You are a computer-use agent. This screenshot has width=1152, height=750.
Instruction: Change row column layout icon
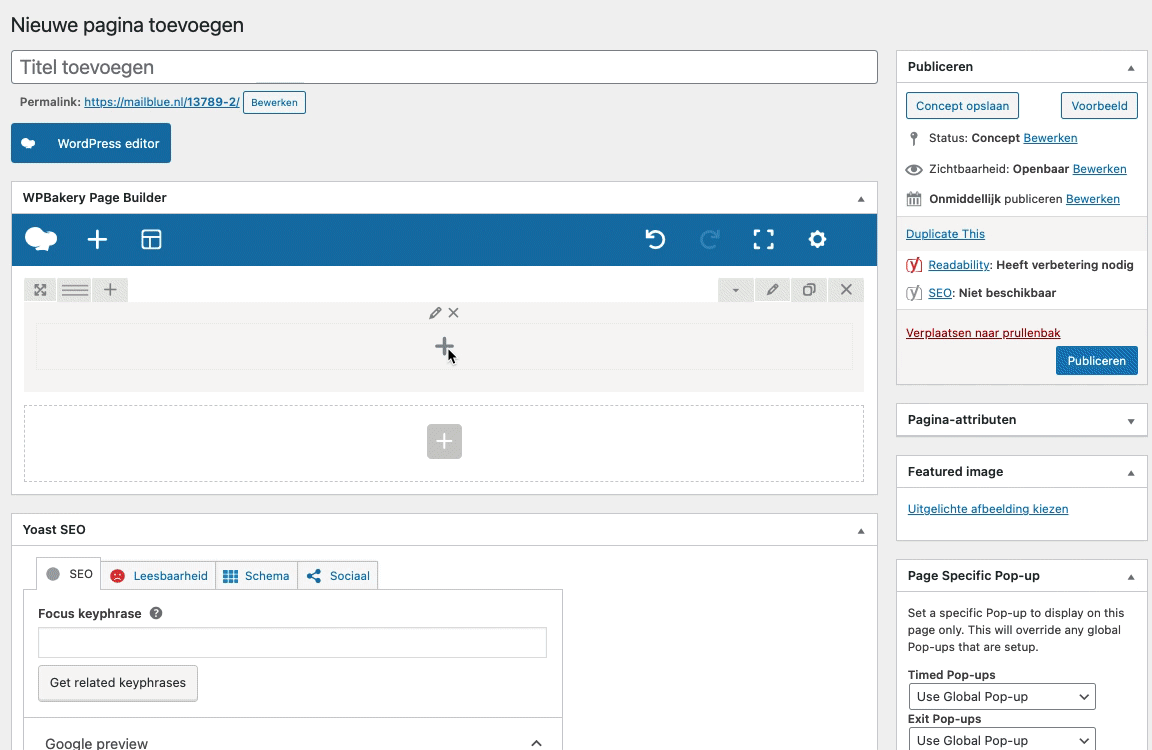tap(75, 290)
